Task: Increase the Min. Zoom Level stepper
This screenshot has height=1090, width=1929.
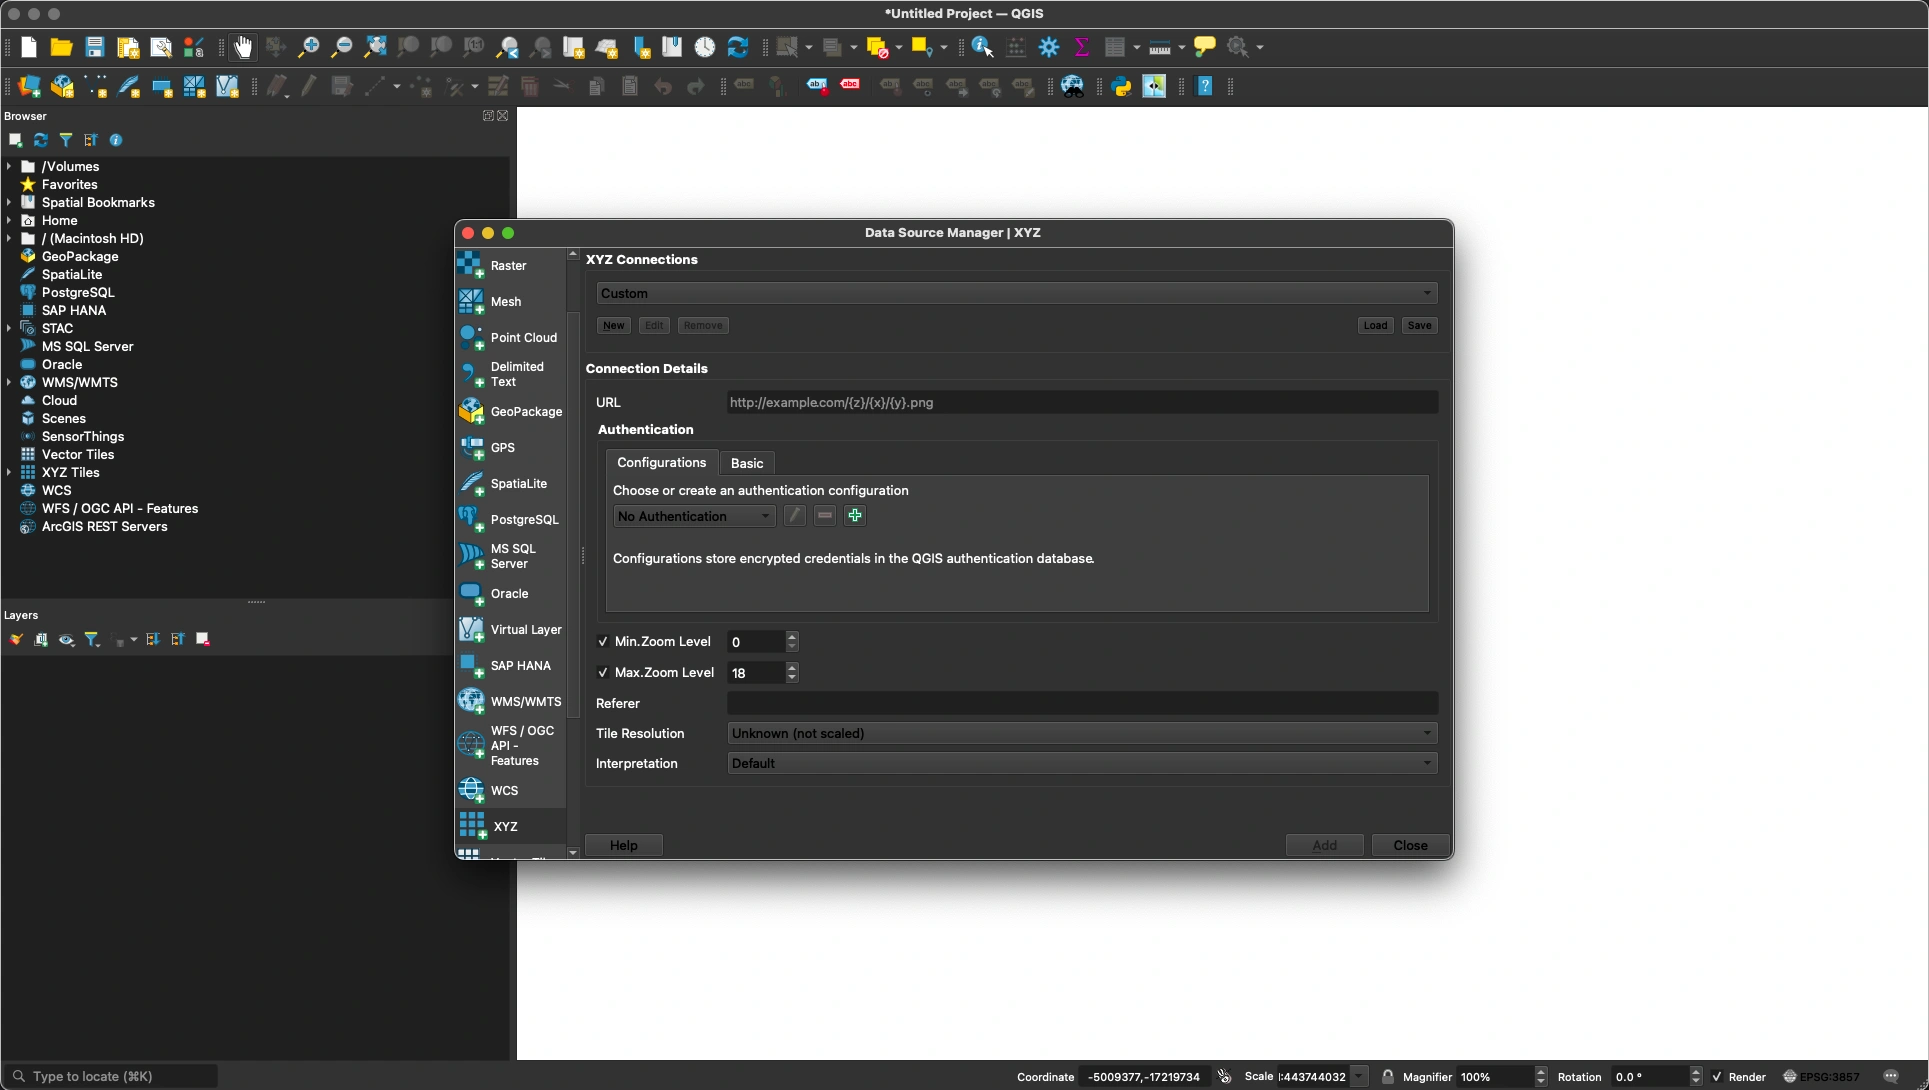Action: 792,636
